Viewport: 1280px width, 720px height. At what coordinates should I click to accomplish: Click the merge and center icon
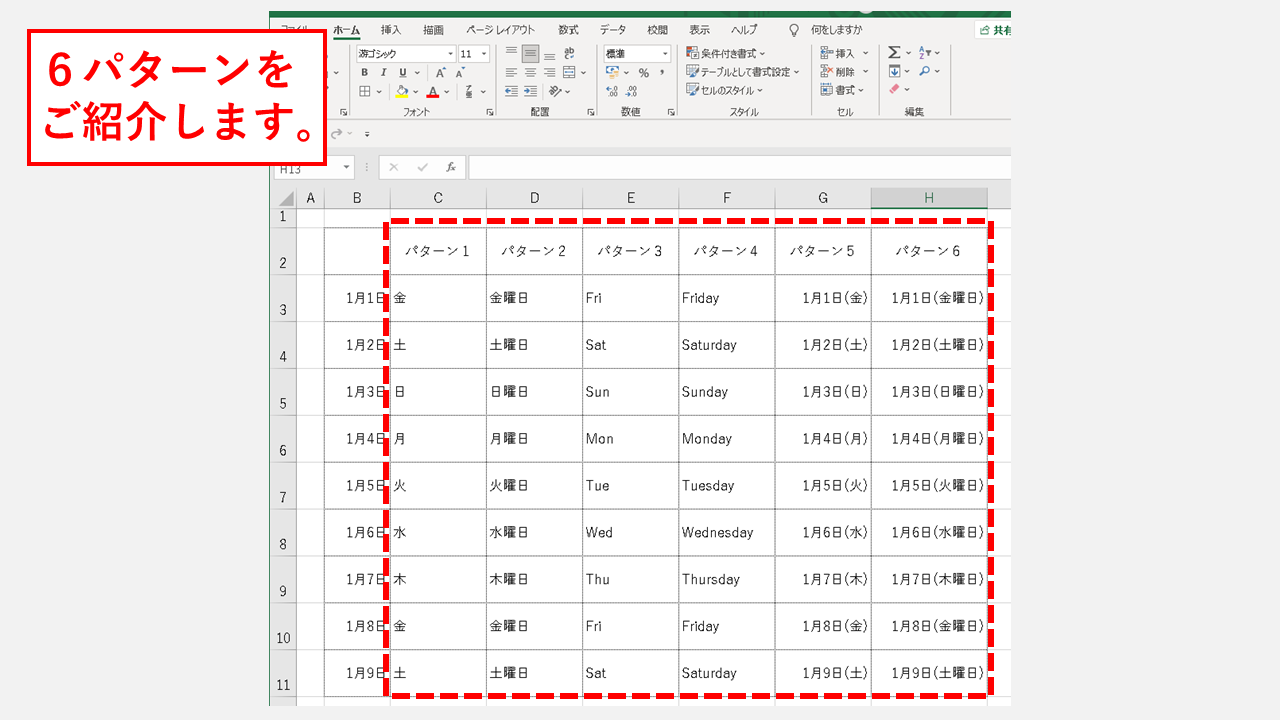coord(569,72)
